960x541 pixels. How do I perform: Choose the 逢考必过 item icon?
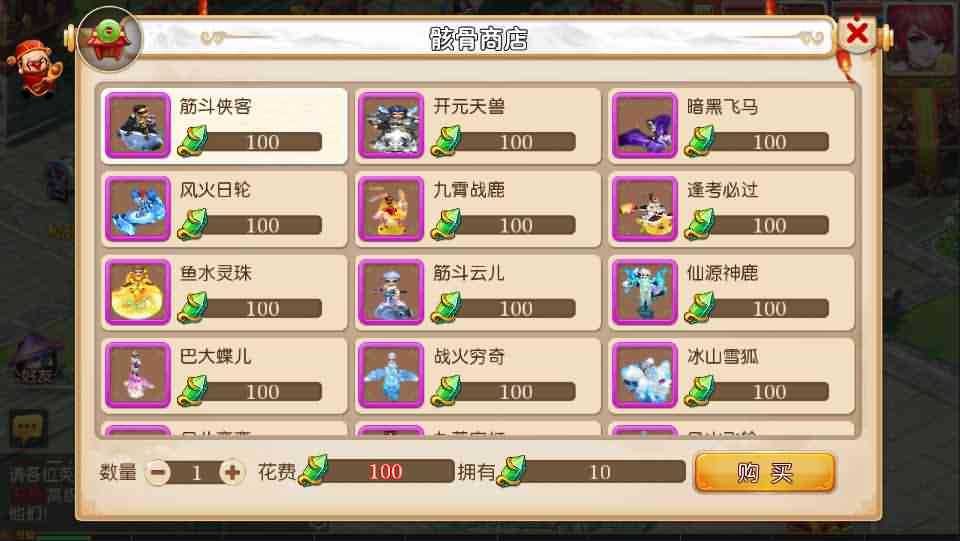pyautogui.click(x=644, y=209)
